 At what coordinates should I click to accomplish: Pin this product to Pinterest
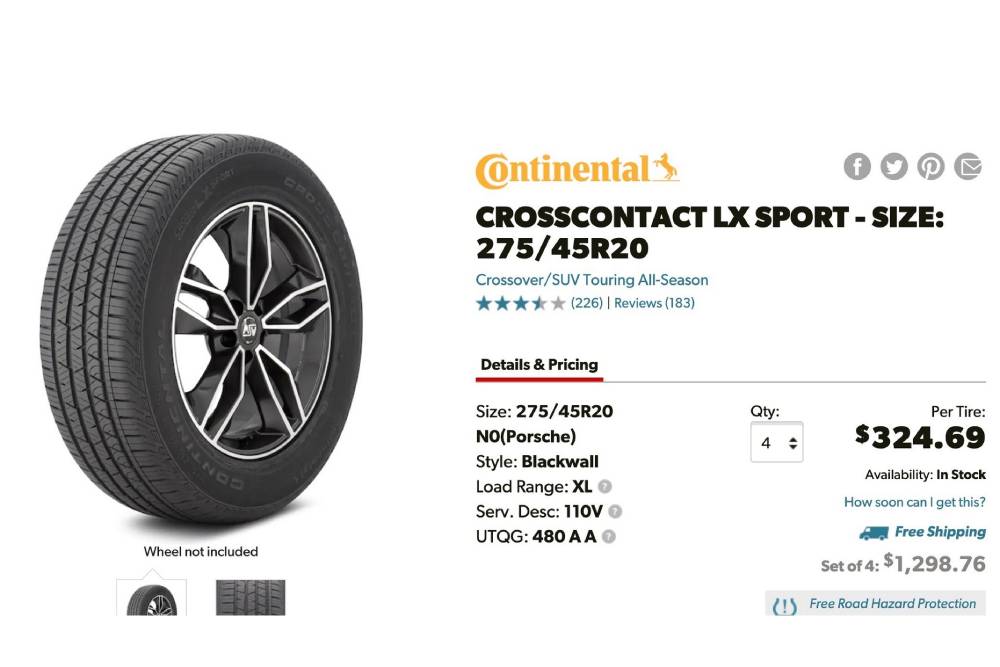coord(931,166)
